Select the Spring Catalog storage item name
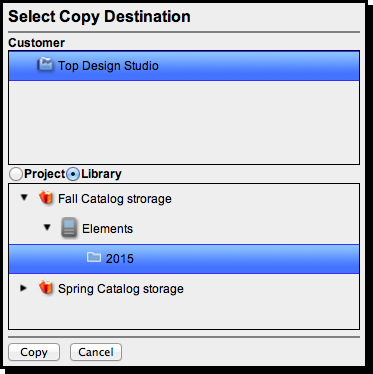 coord(121,289)
